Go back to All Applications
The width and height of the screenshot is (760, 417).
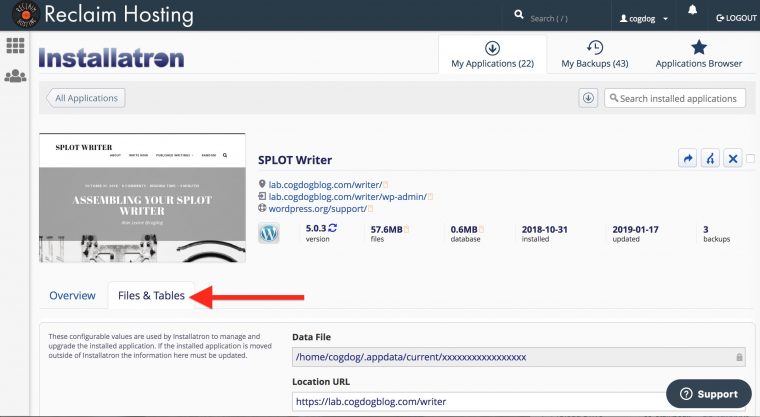tap(86, 98)
